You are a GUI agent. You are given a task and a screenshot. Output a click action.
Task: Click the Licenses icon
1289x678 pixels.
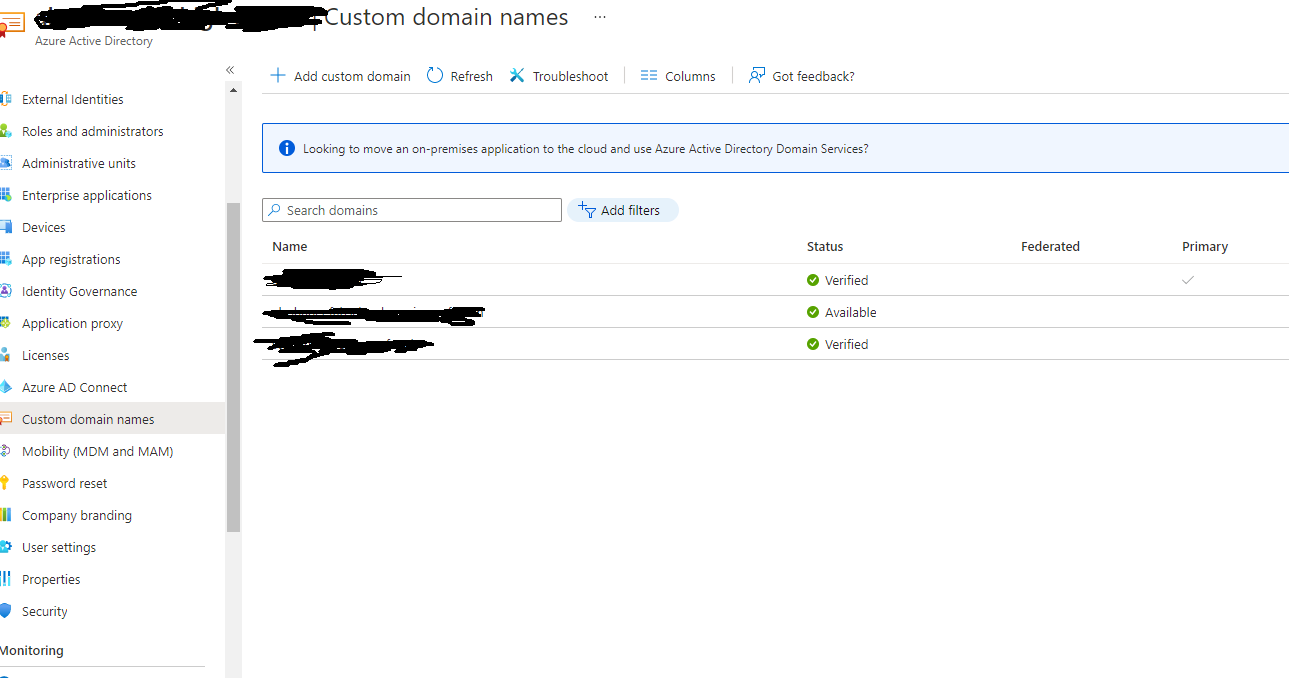pos(6,355)
